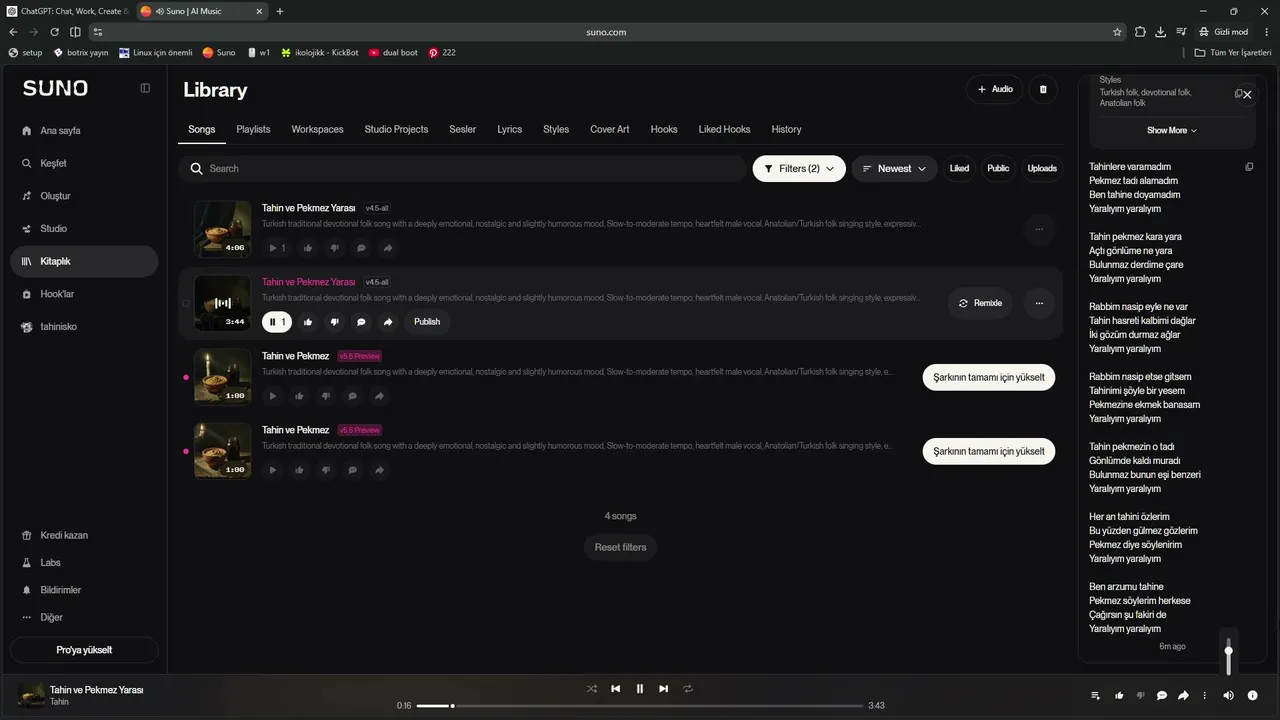Expand Show More in the song details
This screenshot has width=1280, height=720.
(1172, 131)
